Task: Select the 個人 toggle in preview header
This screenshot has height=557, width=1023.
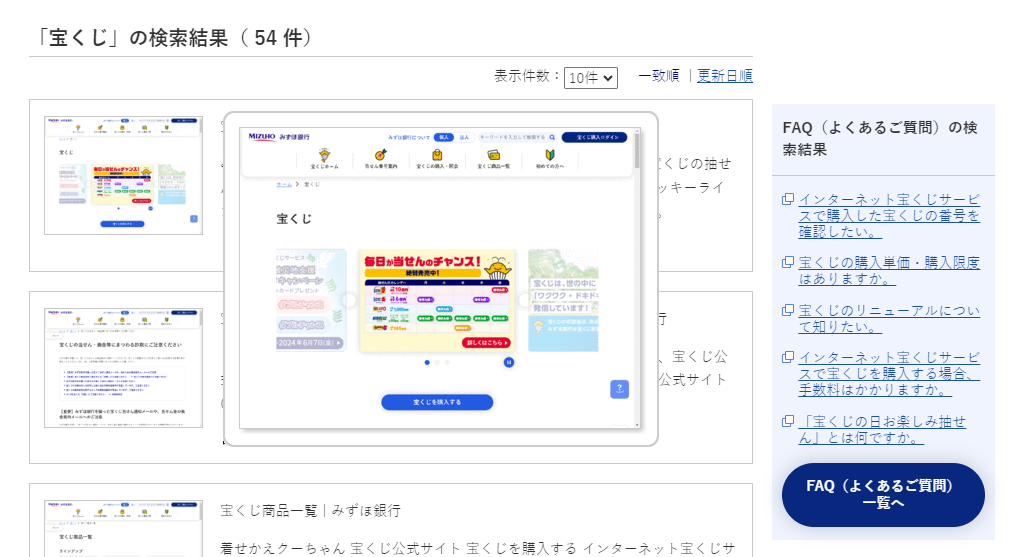Action: [444, 137]
